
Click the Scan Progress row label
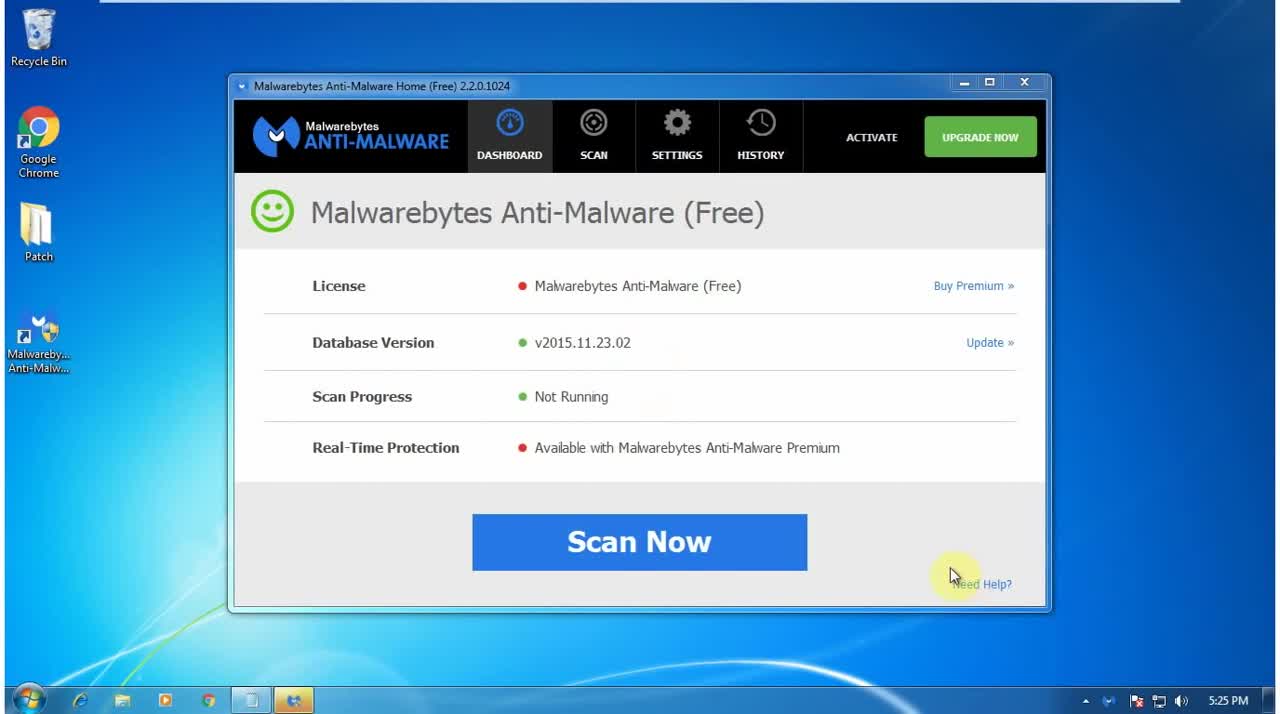362,397
